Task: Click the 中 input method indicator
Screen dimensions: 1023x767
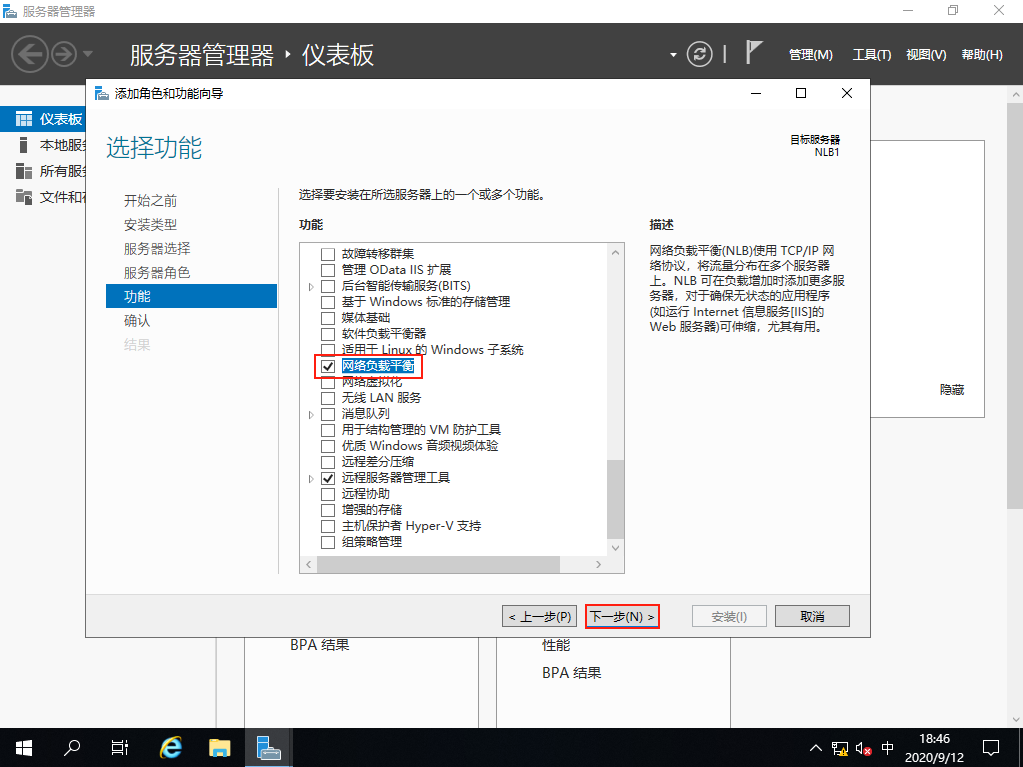Action: pyautogui.click(x=887, y=748)
